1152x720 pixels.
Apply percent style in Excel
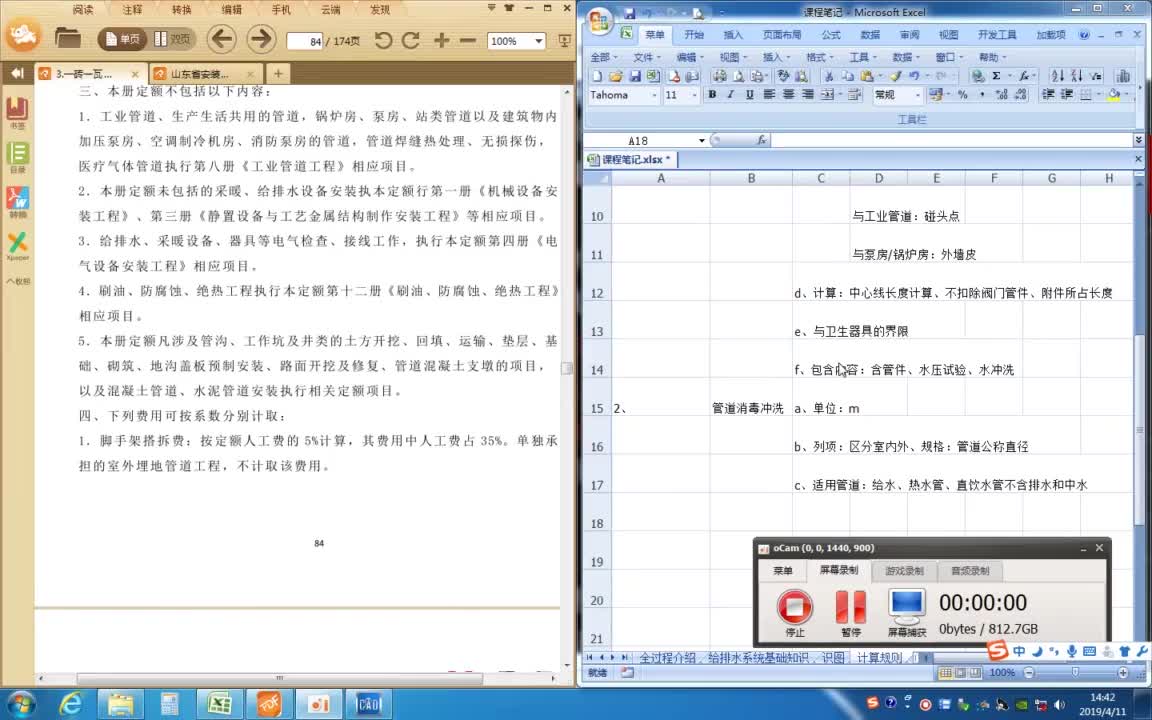pyautogui.click(x=962, y=95)
